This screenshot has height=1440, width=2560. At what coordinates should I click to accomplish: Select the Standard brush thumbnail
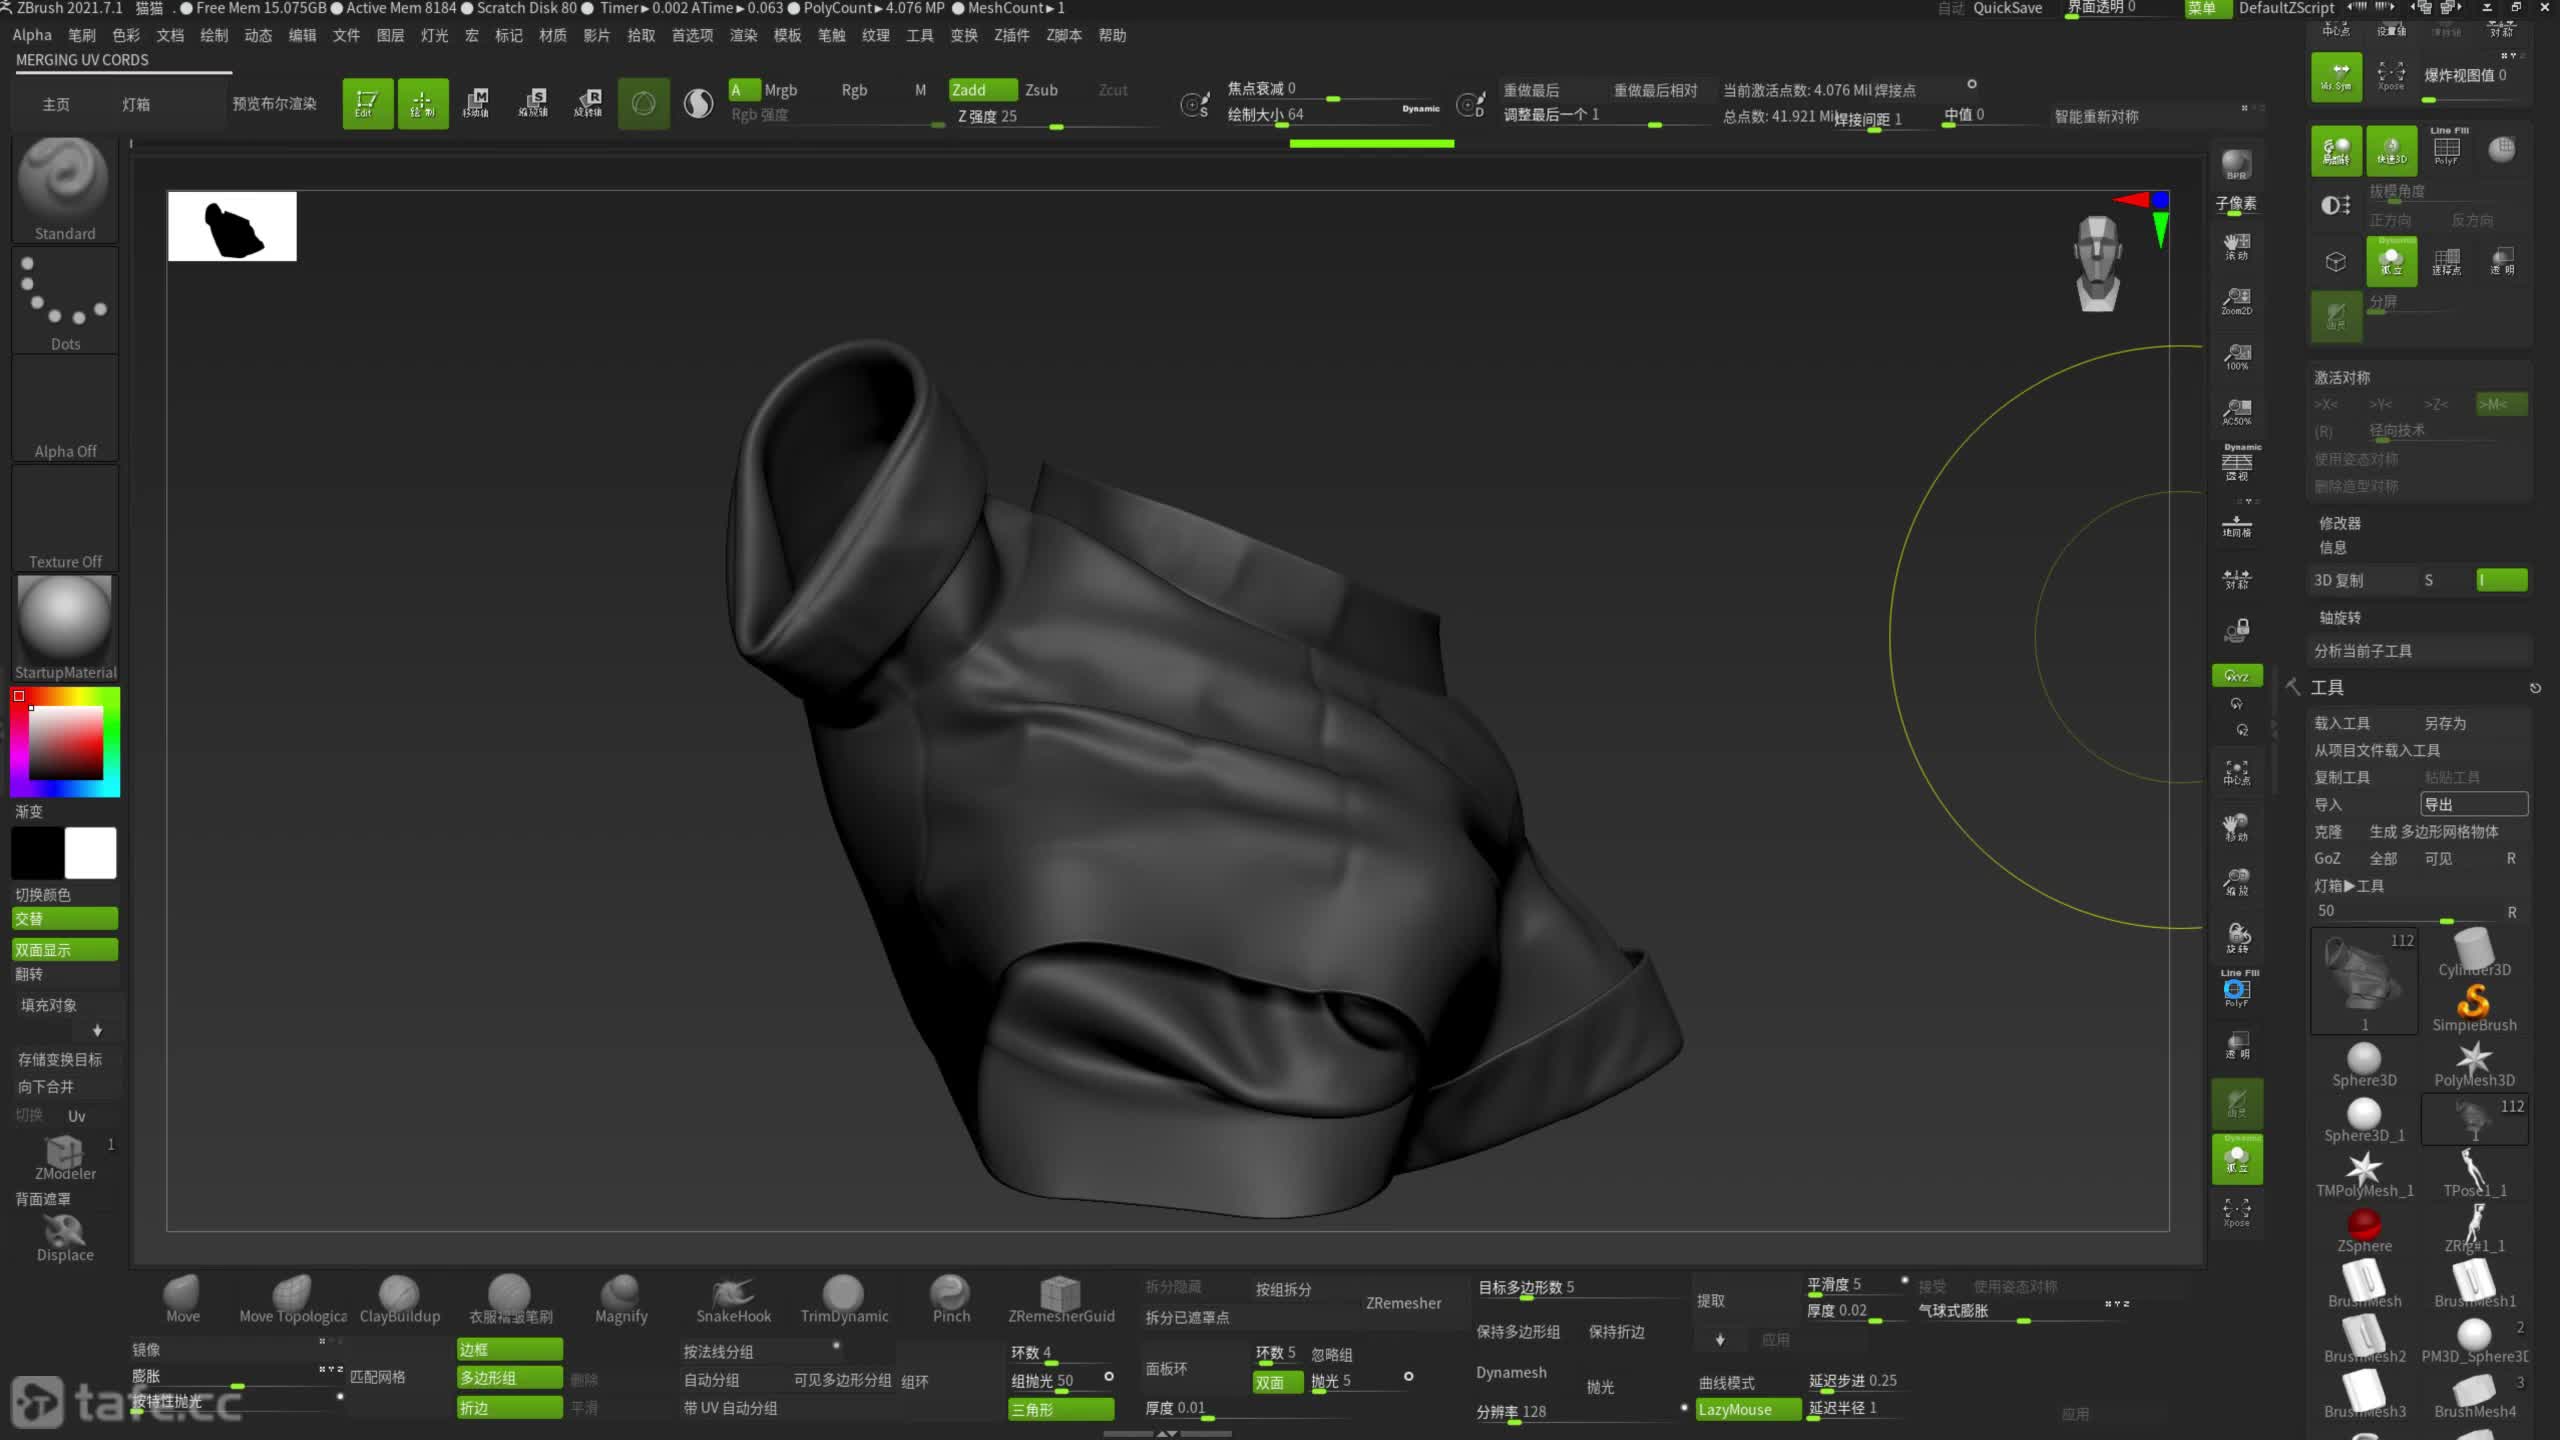coord(64,189)
